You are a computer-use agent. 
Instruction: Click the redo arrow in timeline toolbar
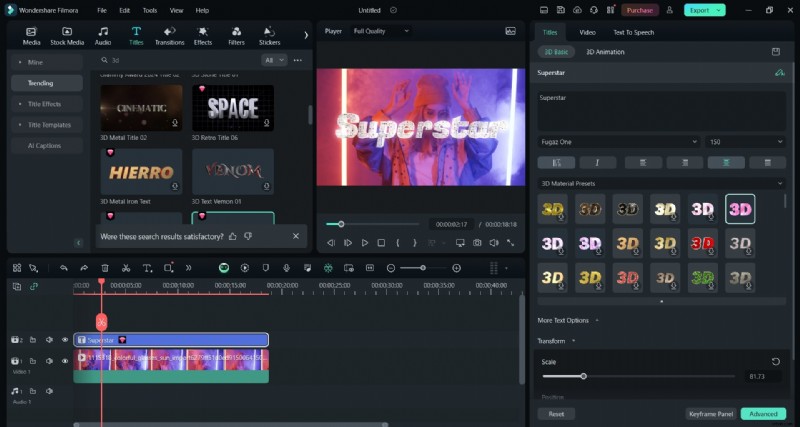tap(84, 268)
